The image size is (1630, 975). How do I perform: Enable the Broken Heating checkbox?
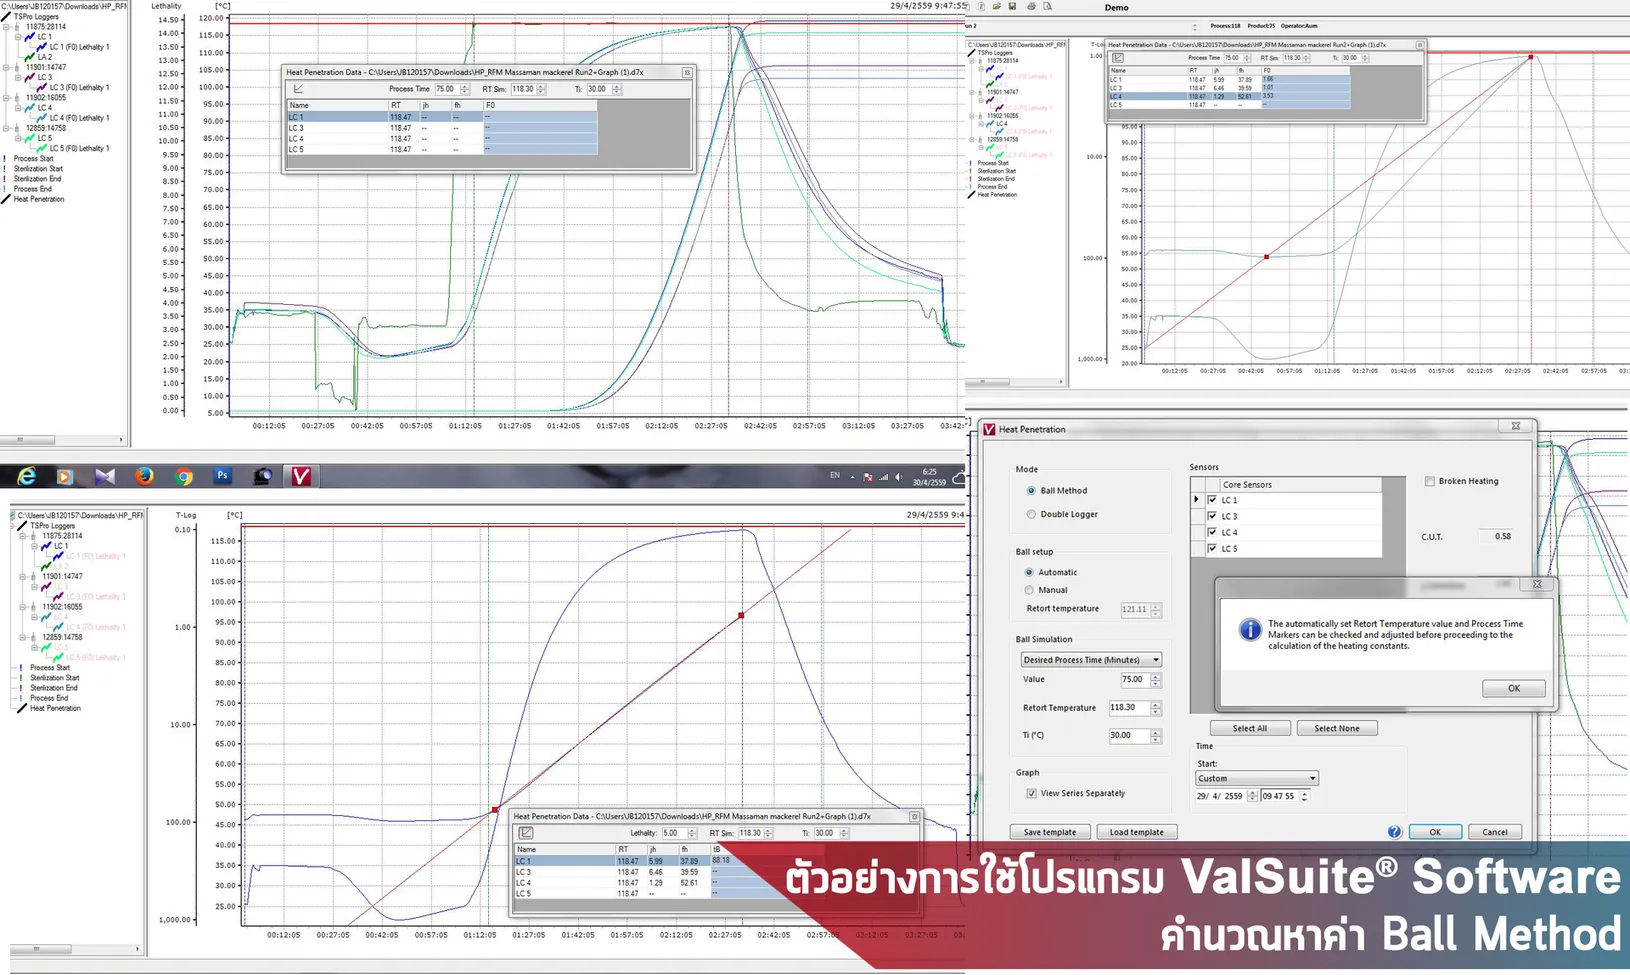pyautogui.click(x=1430, y=481)
